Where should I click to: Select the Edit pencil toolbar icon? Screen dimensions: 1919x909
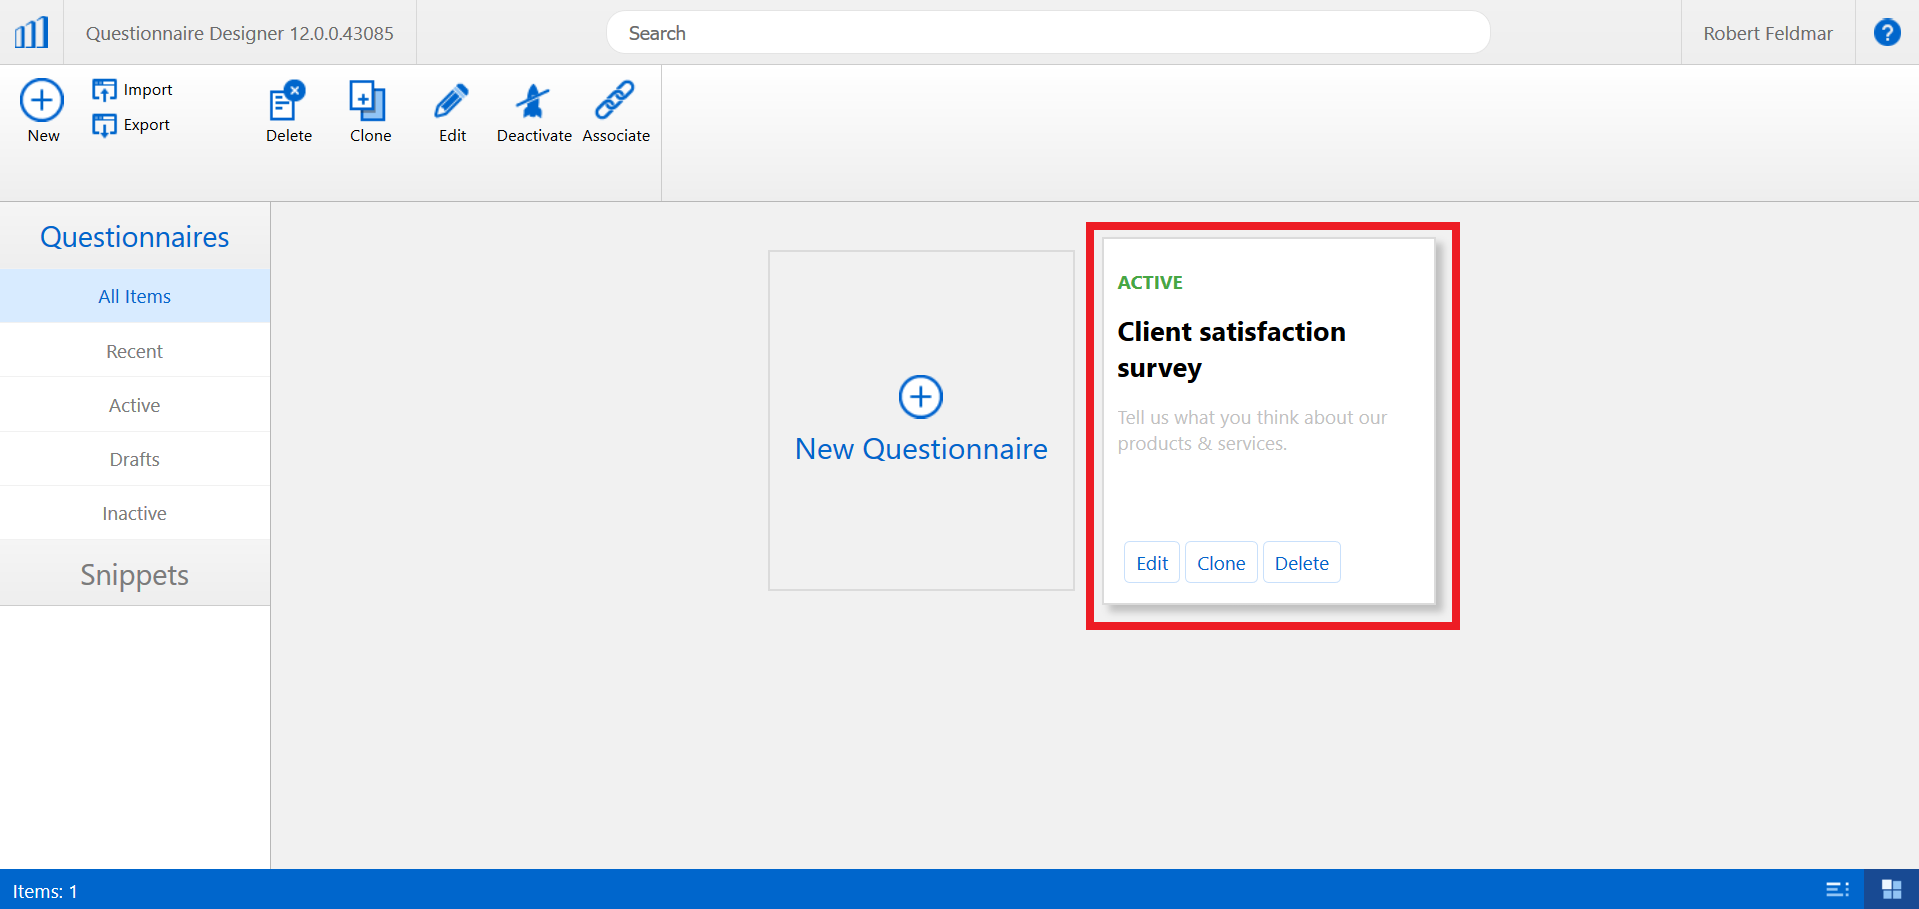[452, 101]
